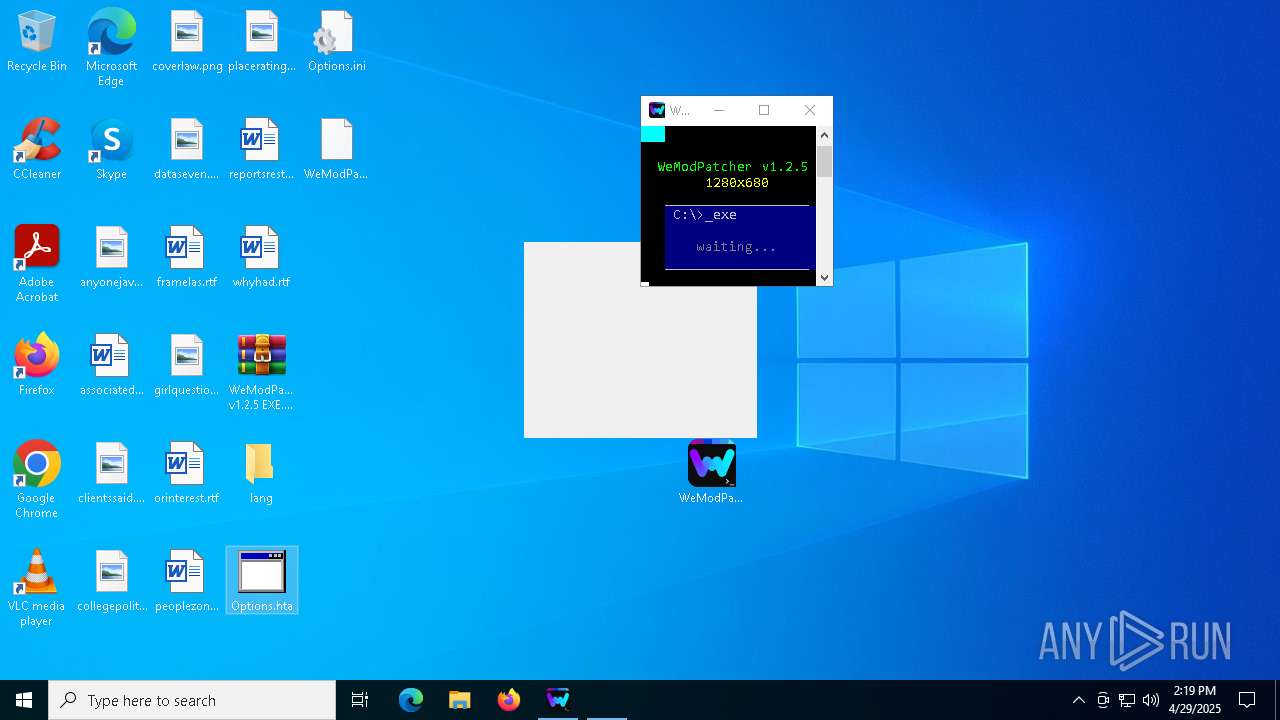The height and width of the screenshot is (720, 1280).
Task: Select coverlaw.png file on desktop
Action: tap(187, 41)
